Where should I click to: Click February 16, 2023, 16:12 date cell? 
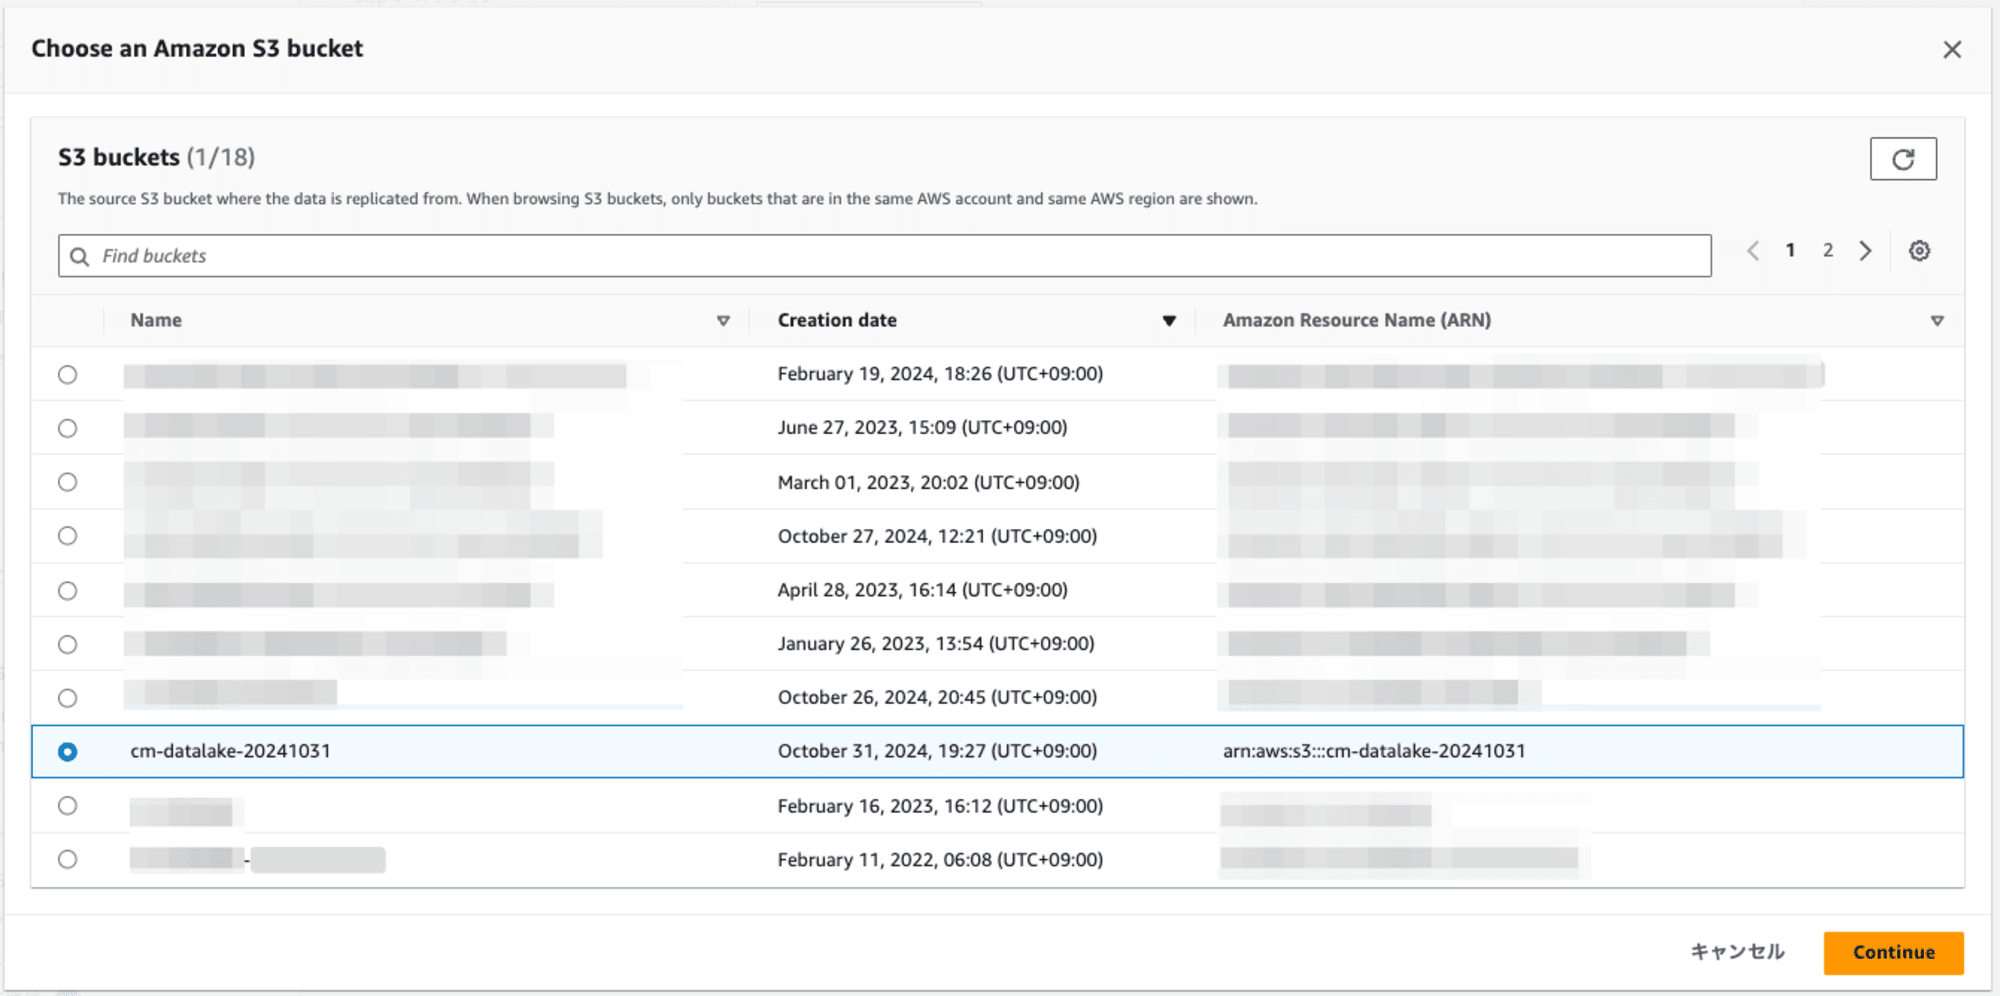coord(940,806)
